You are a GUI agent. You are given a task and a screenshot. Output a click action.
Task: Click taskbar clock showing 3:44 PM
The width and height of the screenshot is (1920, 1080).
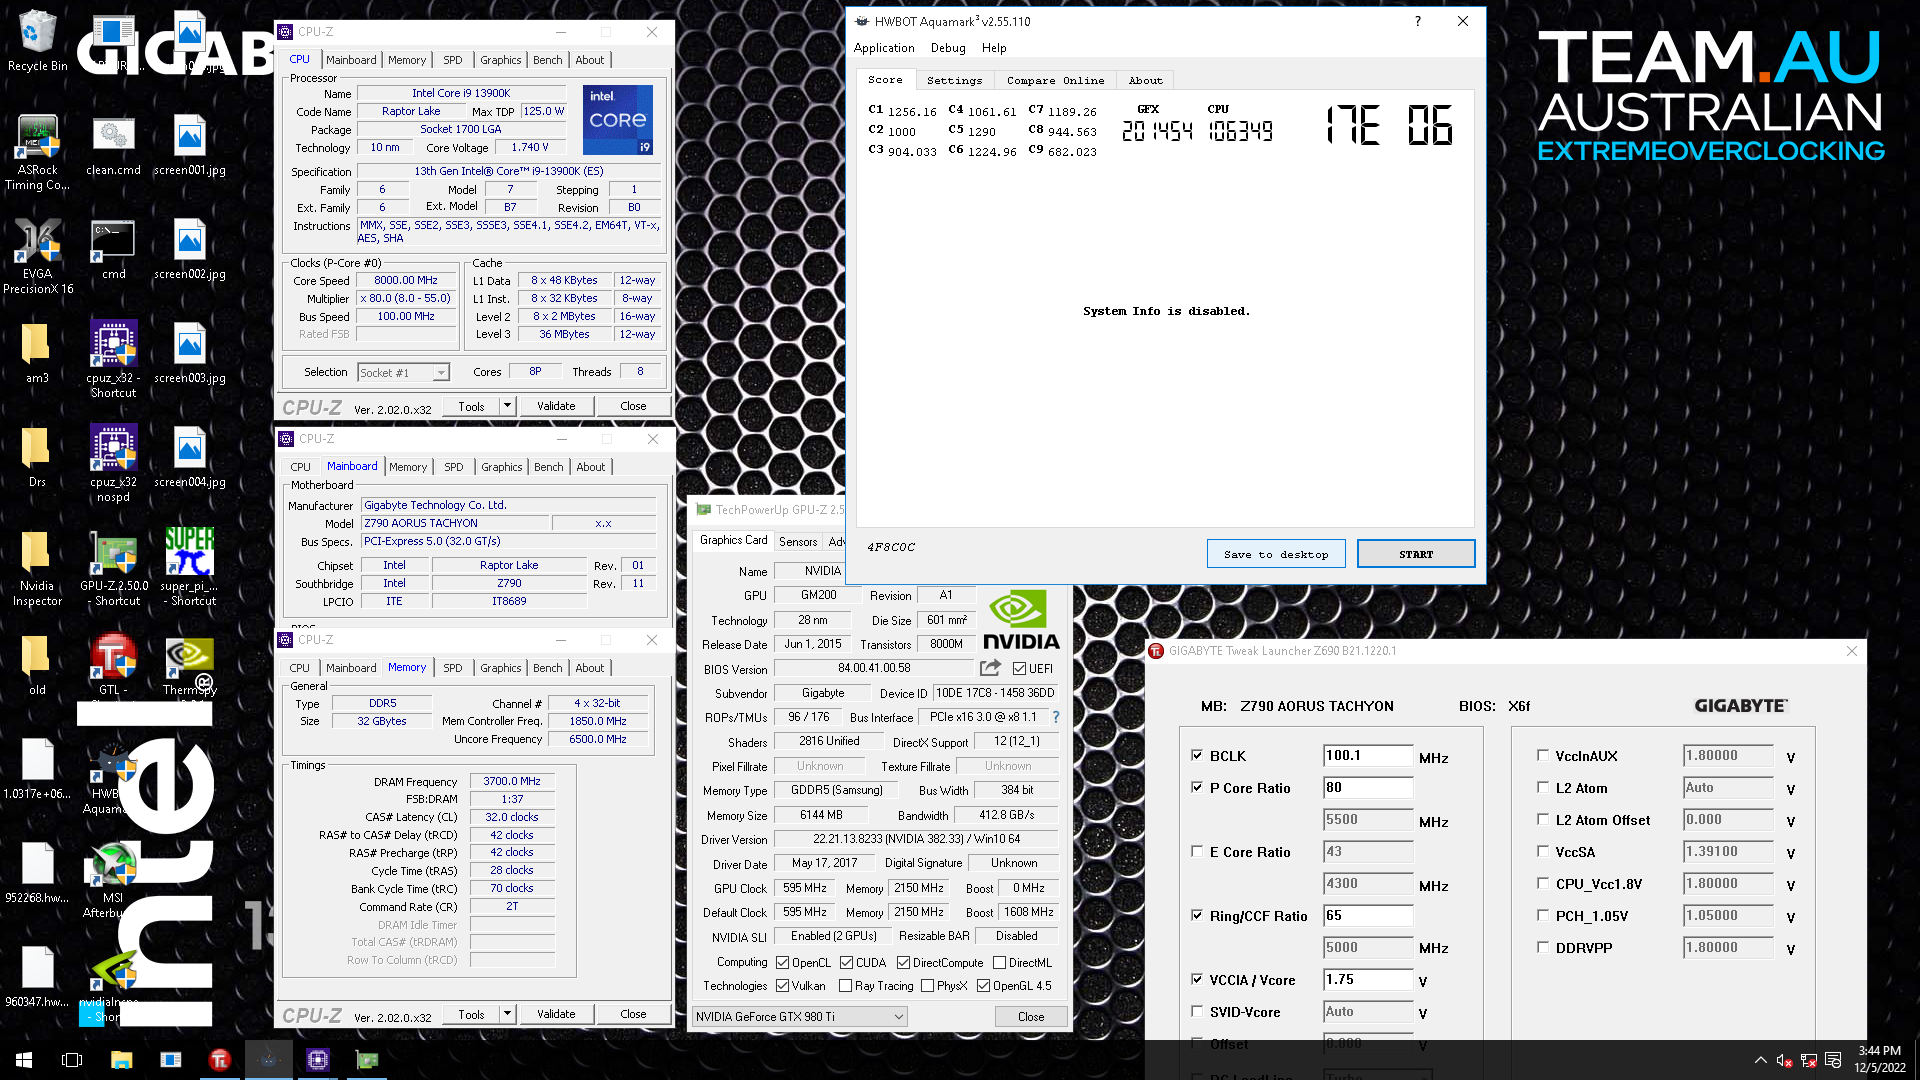1880,1059
